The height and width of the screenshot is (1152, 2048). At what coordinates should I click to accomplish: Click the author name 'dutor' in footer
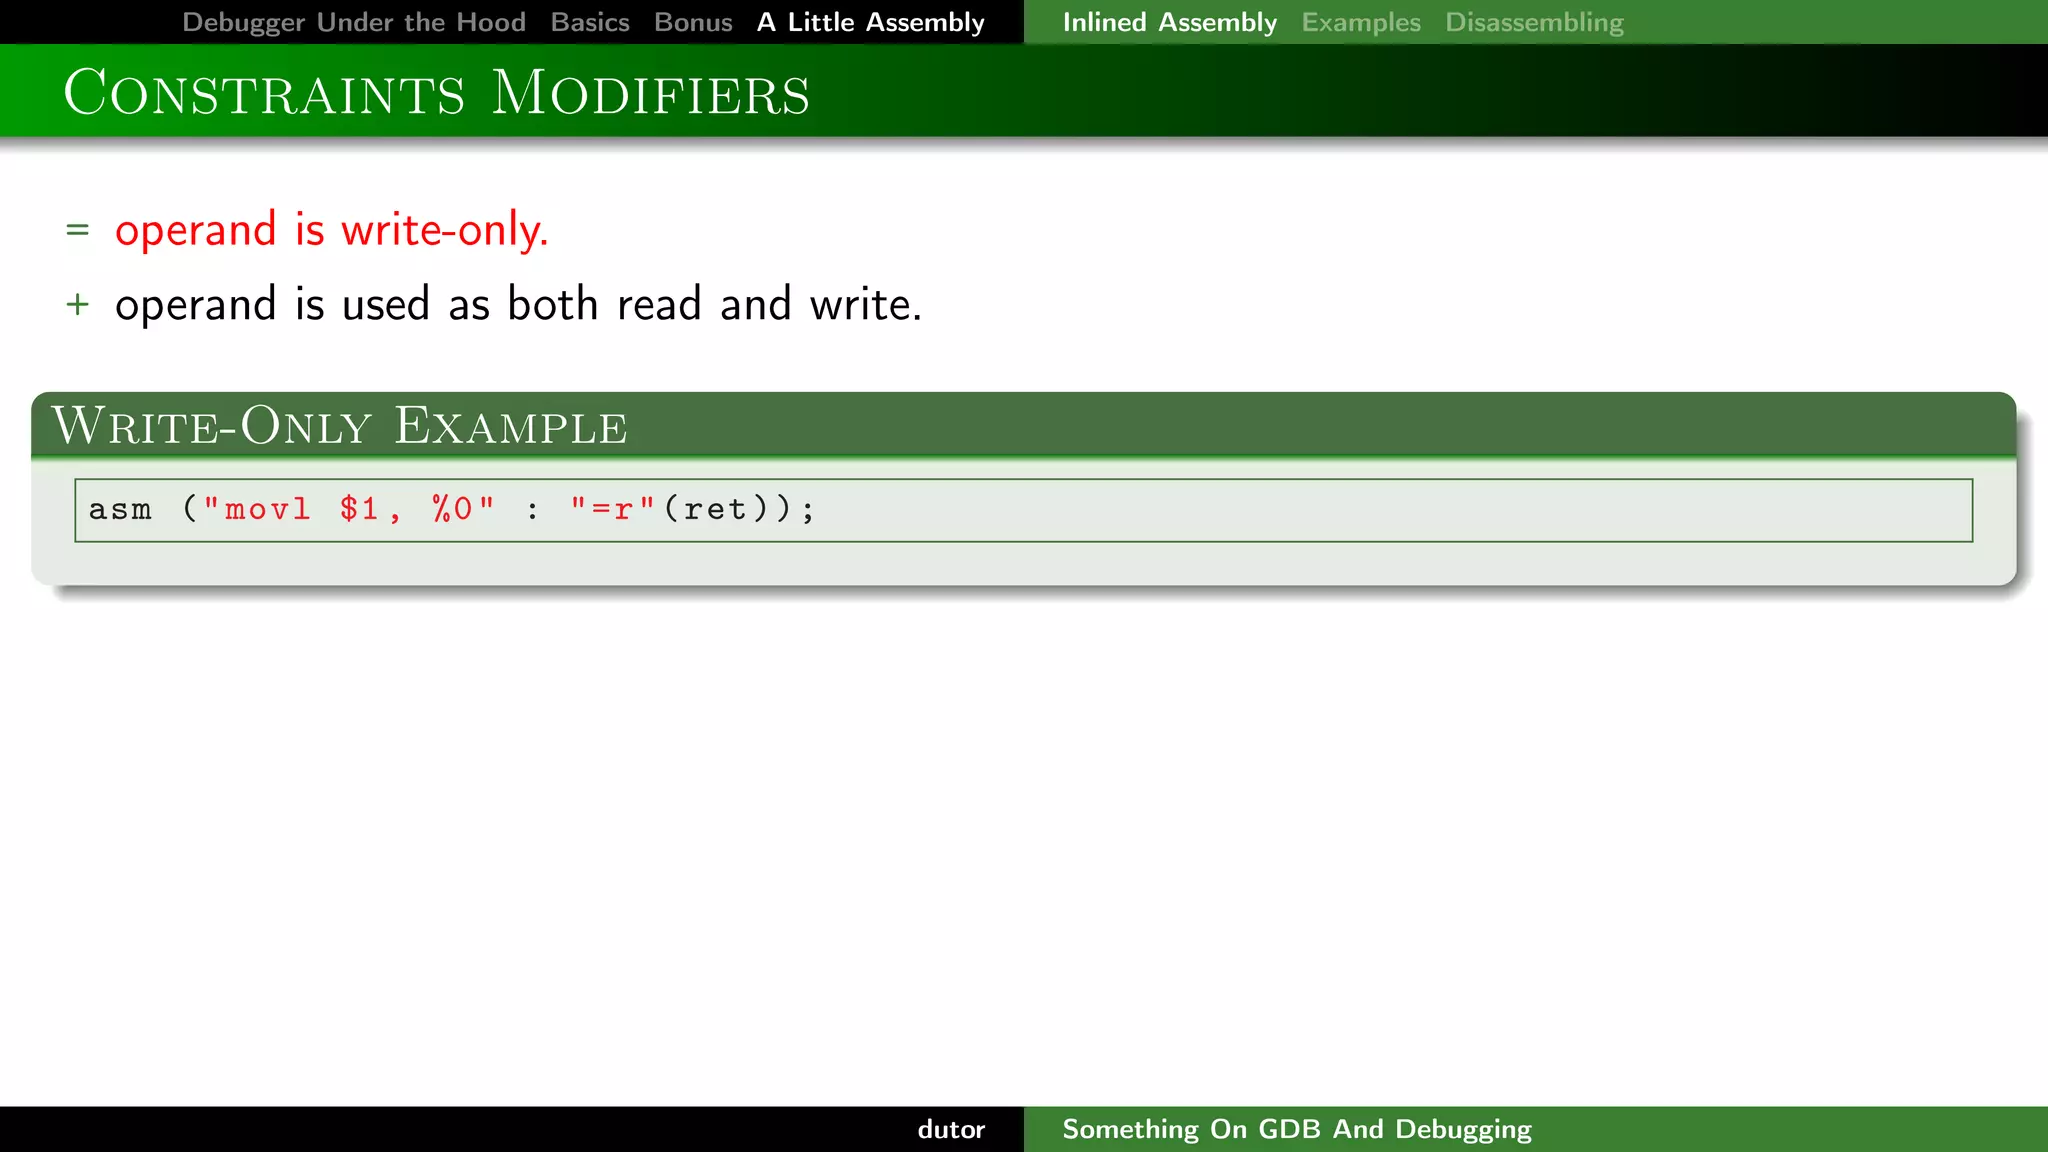[x=951, y=1129]
